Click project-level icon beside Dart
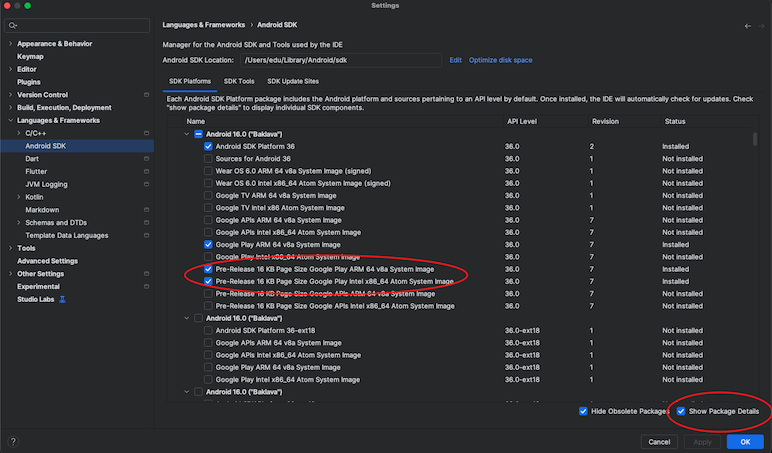The image size is (772, 453). coord(146,159)
